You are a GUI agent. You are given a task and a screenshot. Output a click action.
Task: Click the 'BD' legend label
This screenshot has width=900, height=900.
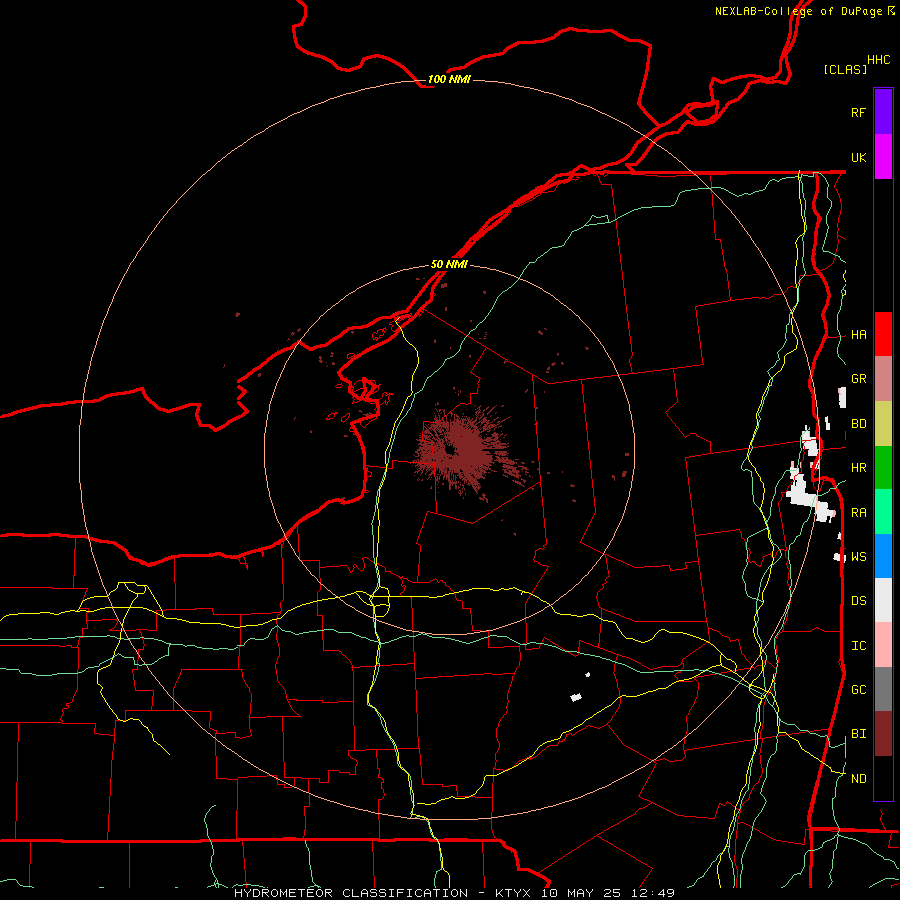point(858,424)
